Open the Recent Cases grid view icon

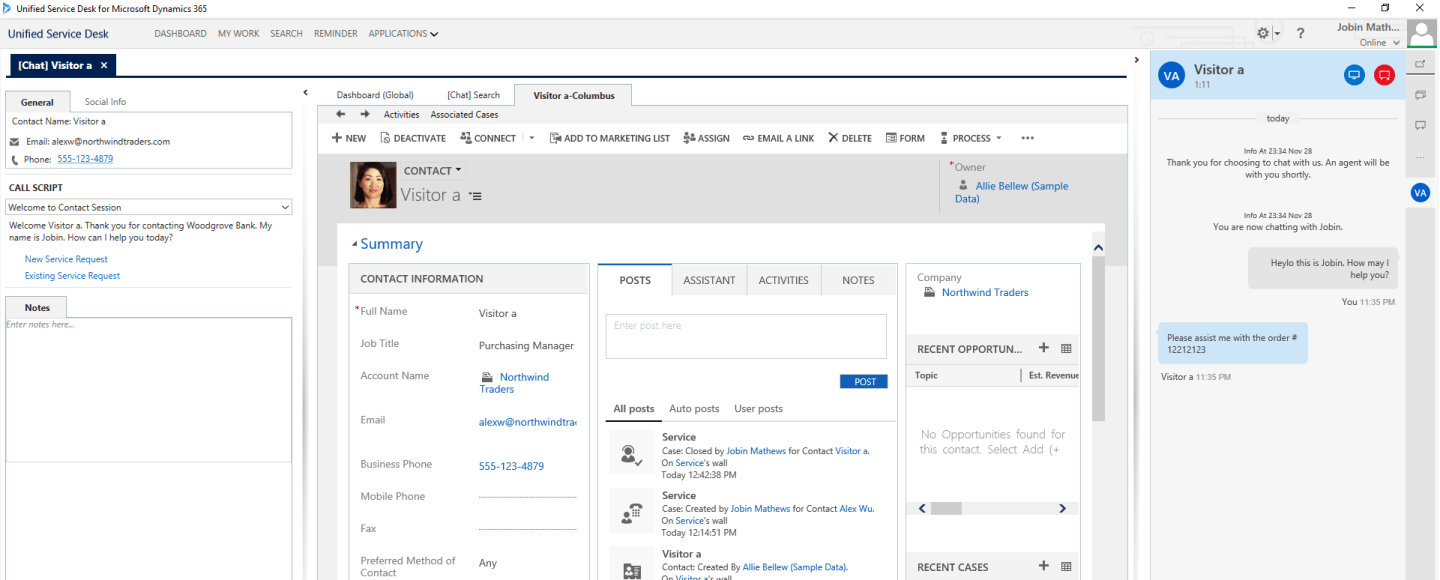coord(1066,566)
